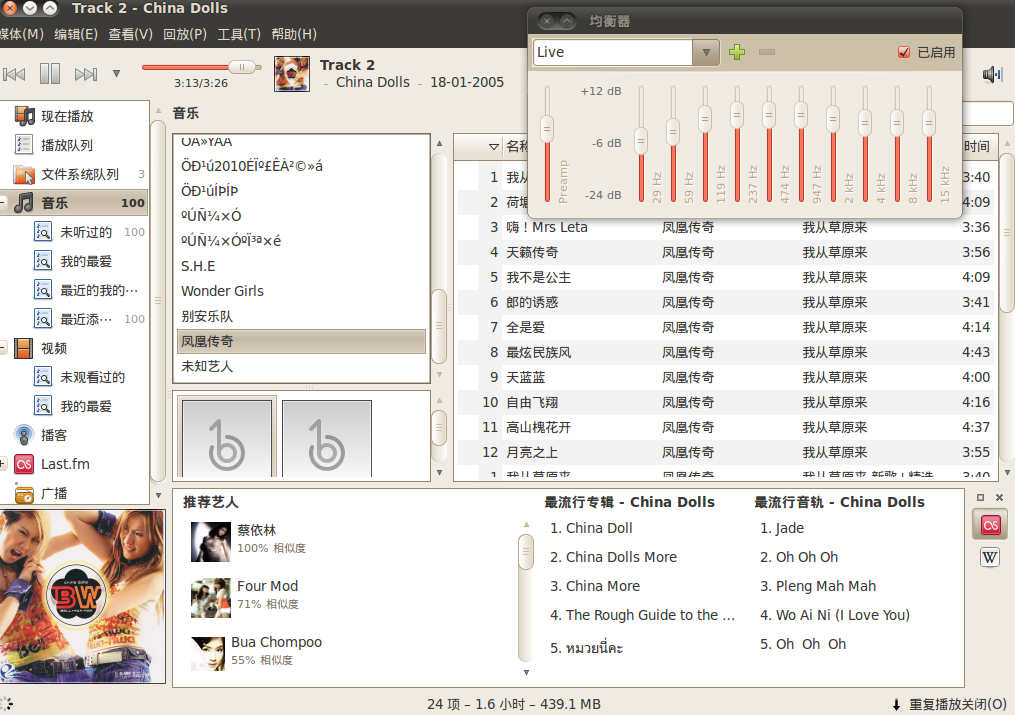Select artist S.H.E in list

click(301, 266)
